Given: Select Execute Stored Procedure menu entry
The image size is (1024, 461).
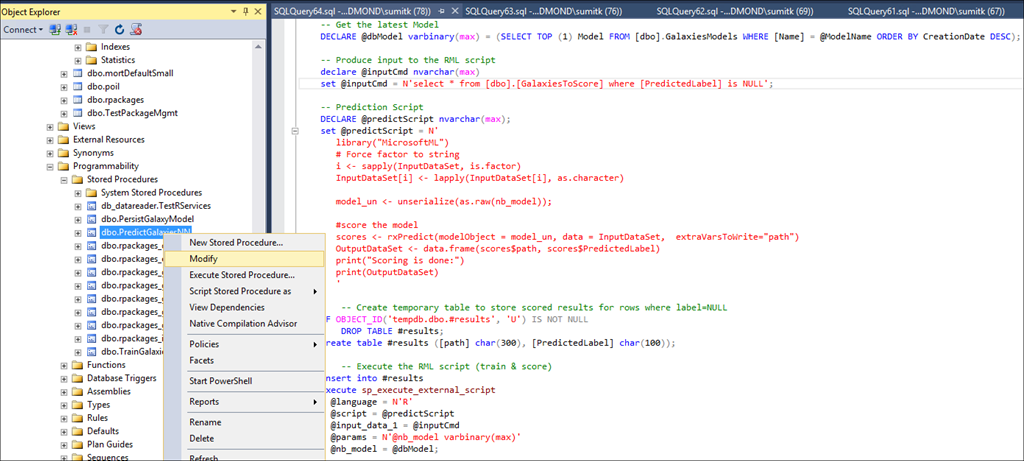Looking at the screenshot, I should (x=242, y=275).
